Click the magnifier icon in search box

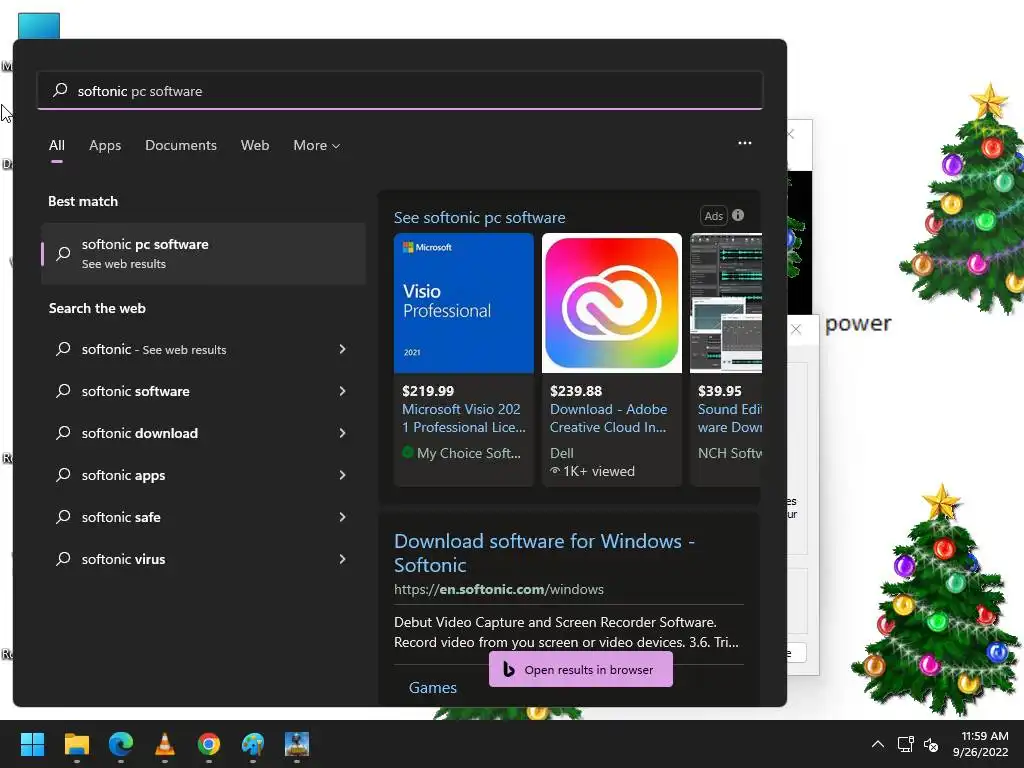pyautogui.click(x=60, y=90)
